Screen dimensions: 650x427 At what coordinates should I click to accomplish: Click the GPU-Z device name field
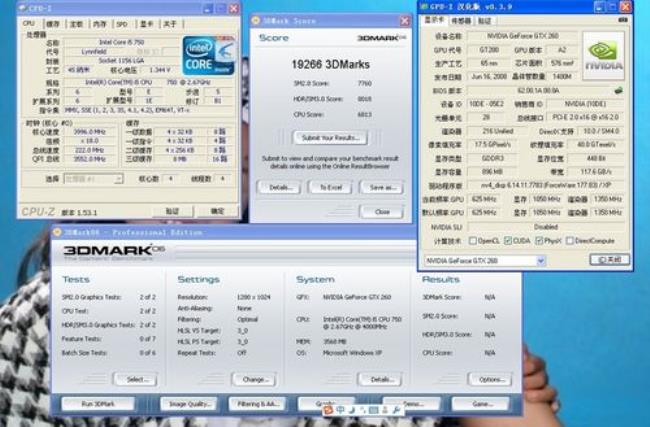pyautogui.click(x=522, y=36)
